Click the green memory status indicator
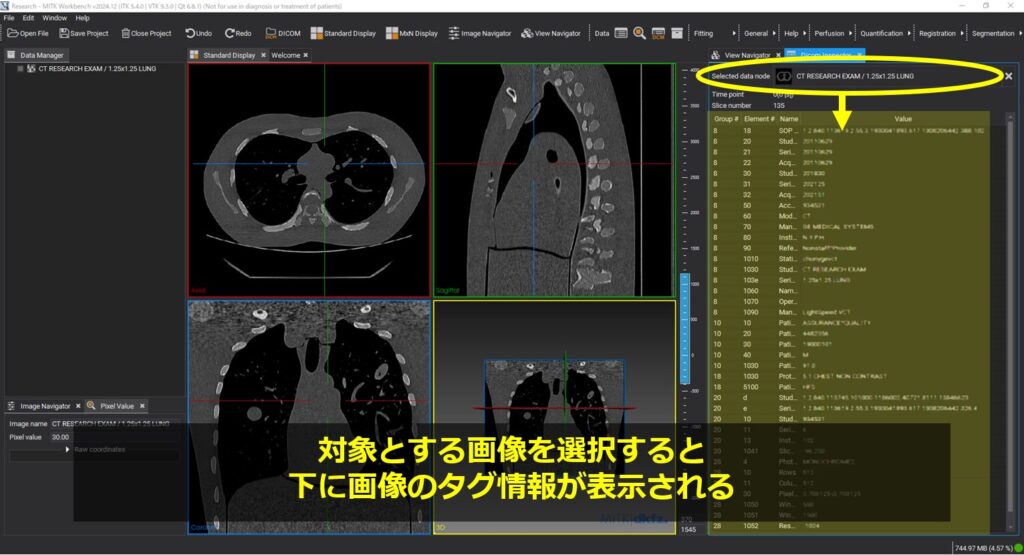Image resolution: width=1024 pixels, height=555 pixels. [x=1019, y=548]
